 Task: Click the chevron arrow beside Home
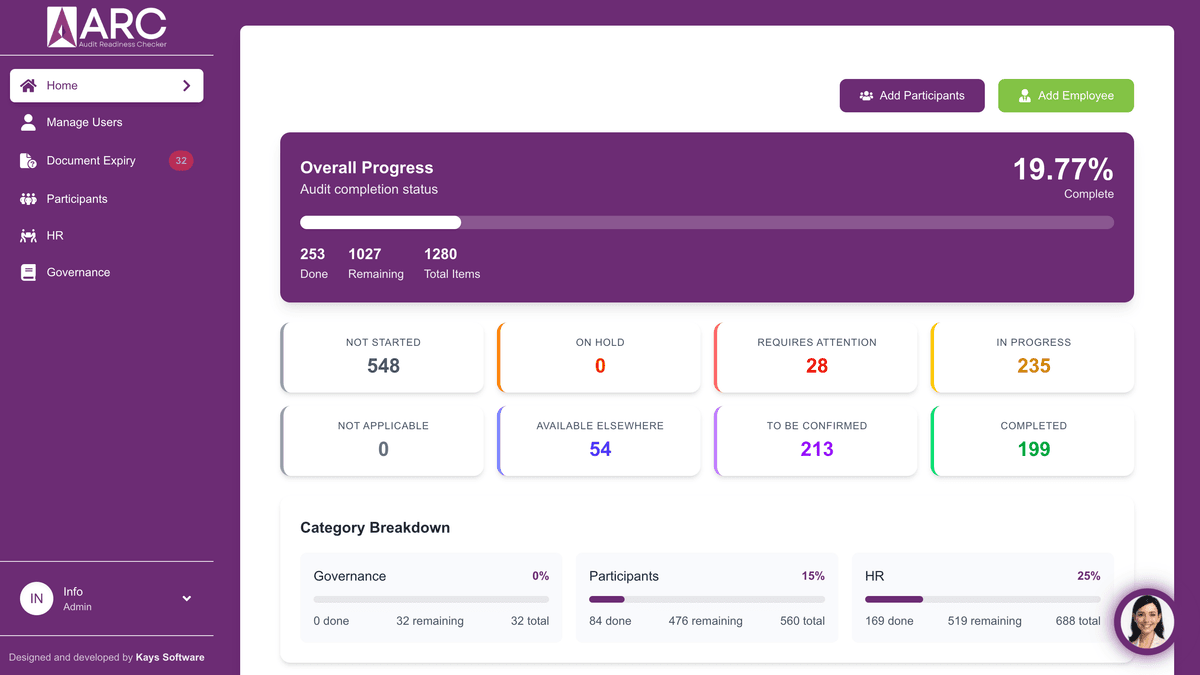pyautogui.click(x=186, y=86)
